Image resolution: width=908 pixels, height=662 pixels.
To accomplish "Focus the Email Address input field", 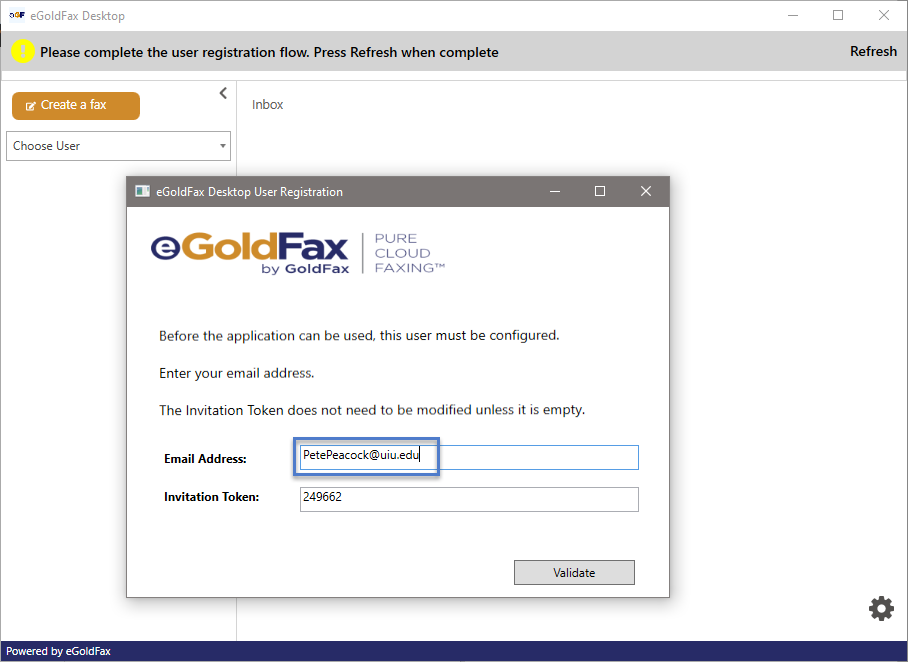I will [469, 457].
